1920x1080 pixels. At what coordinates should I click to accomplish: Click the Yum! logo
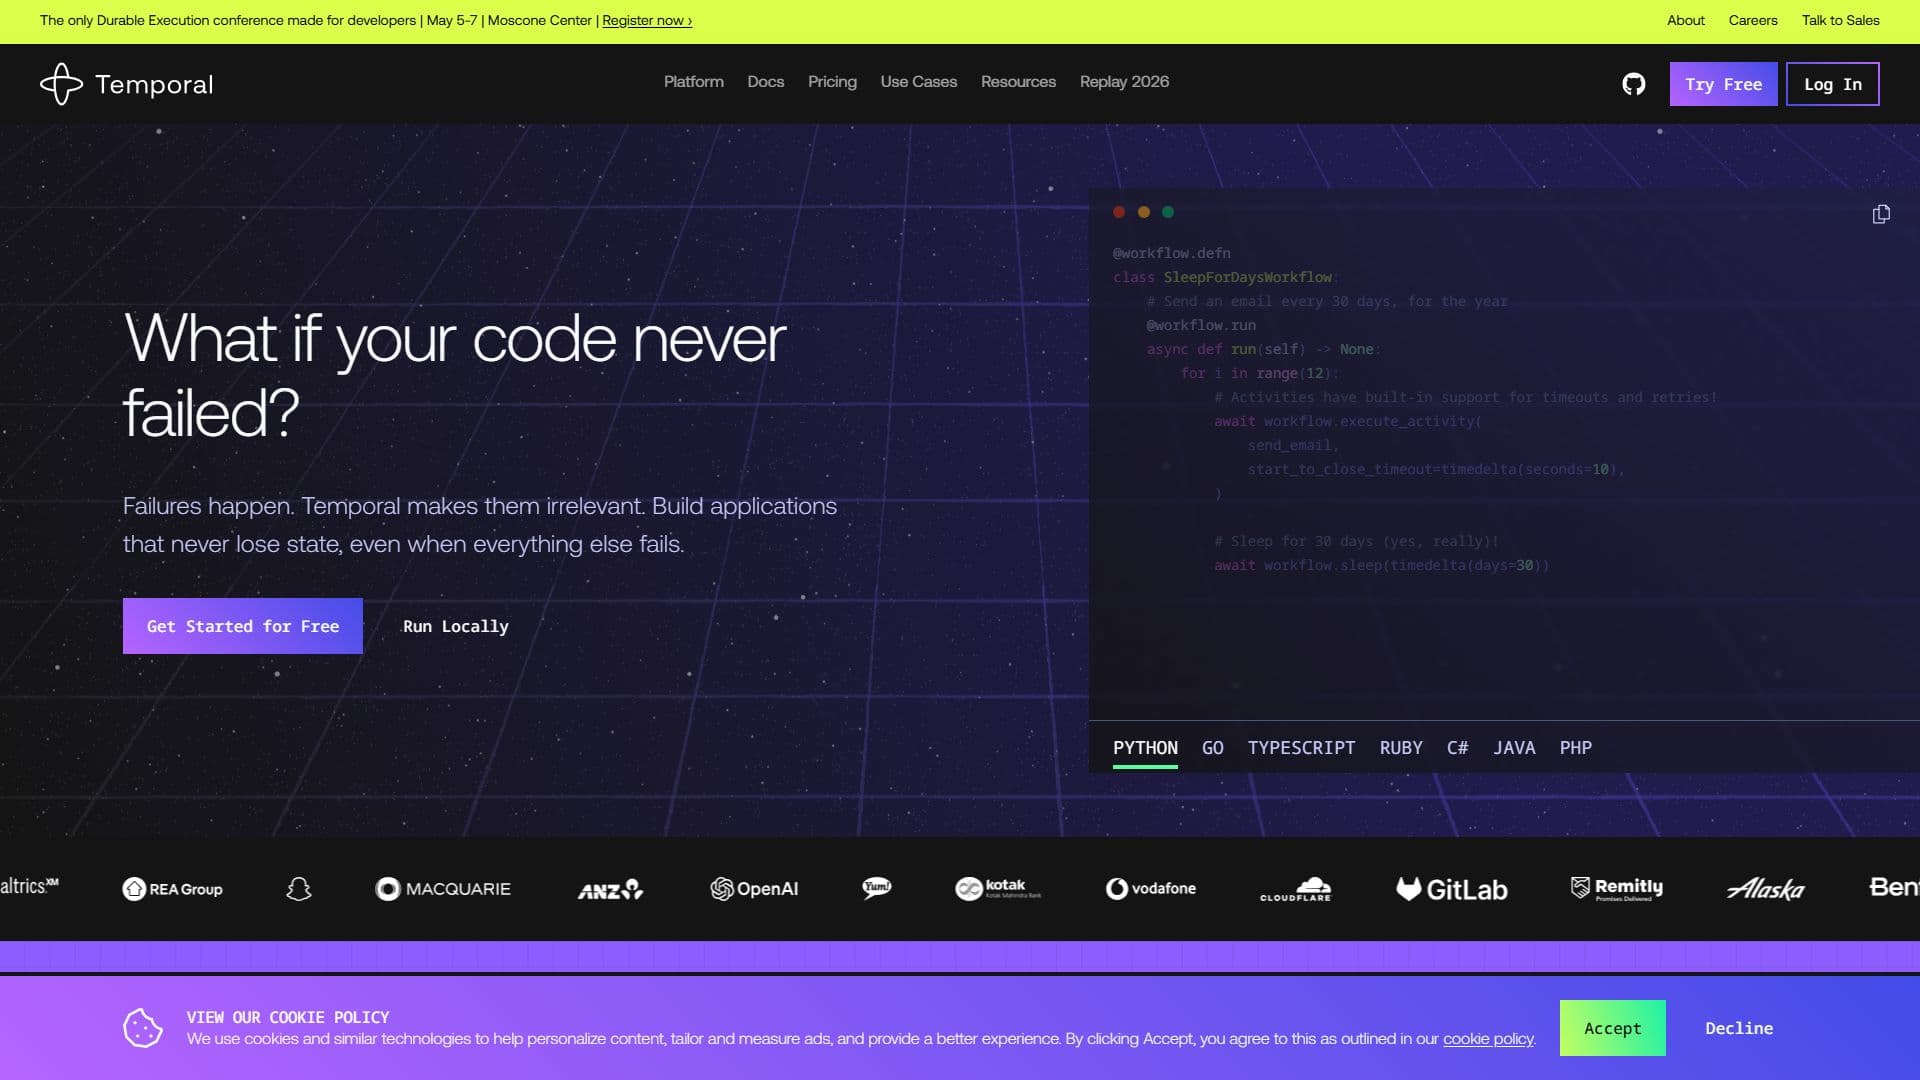(877, 888)
